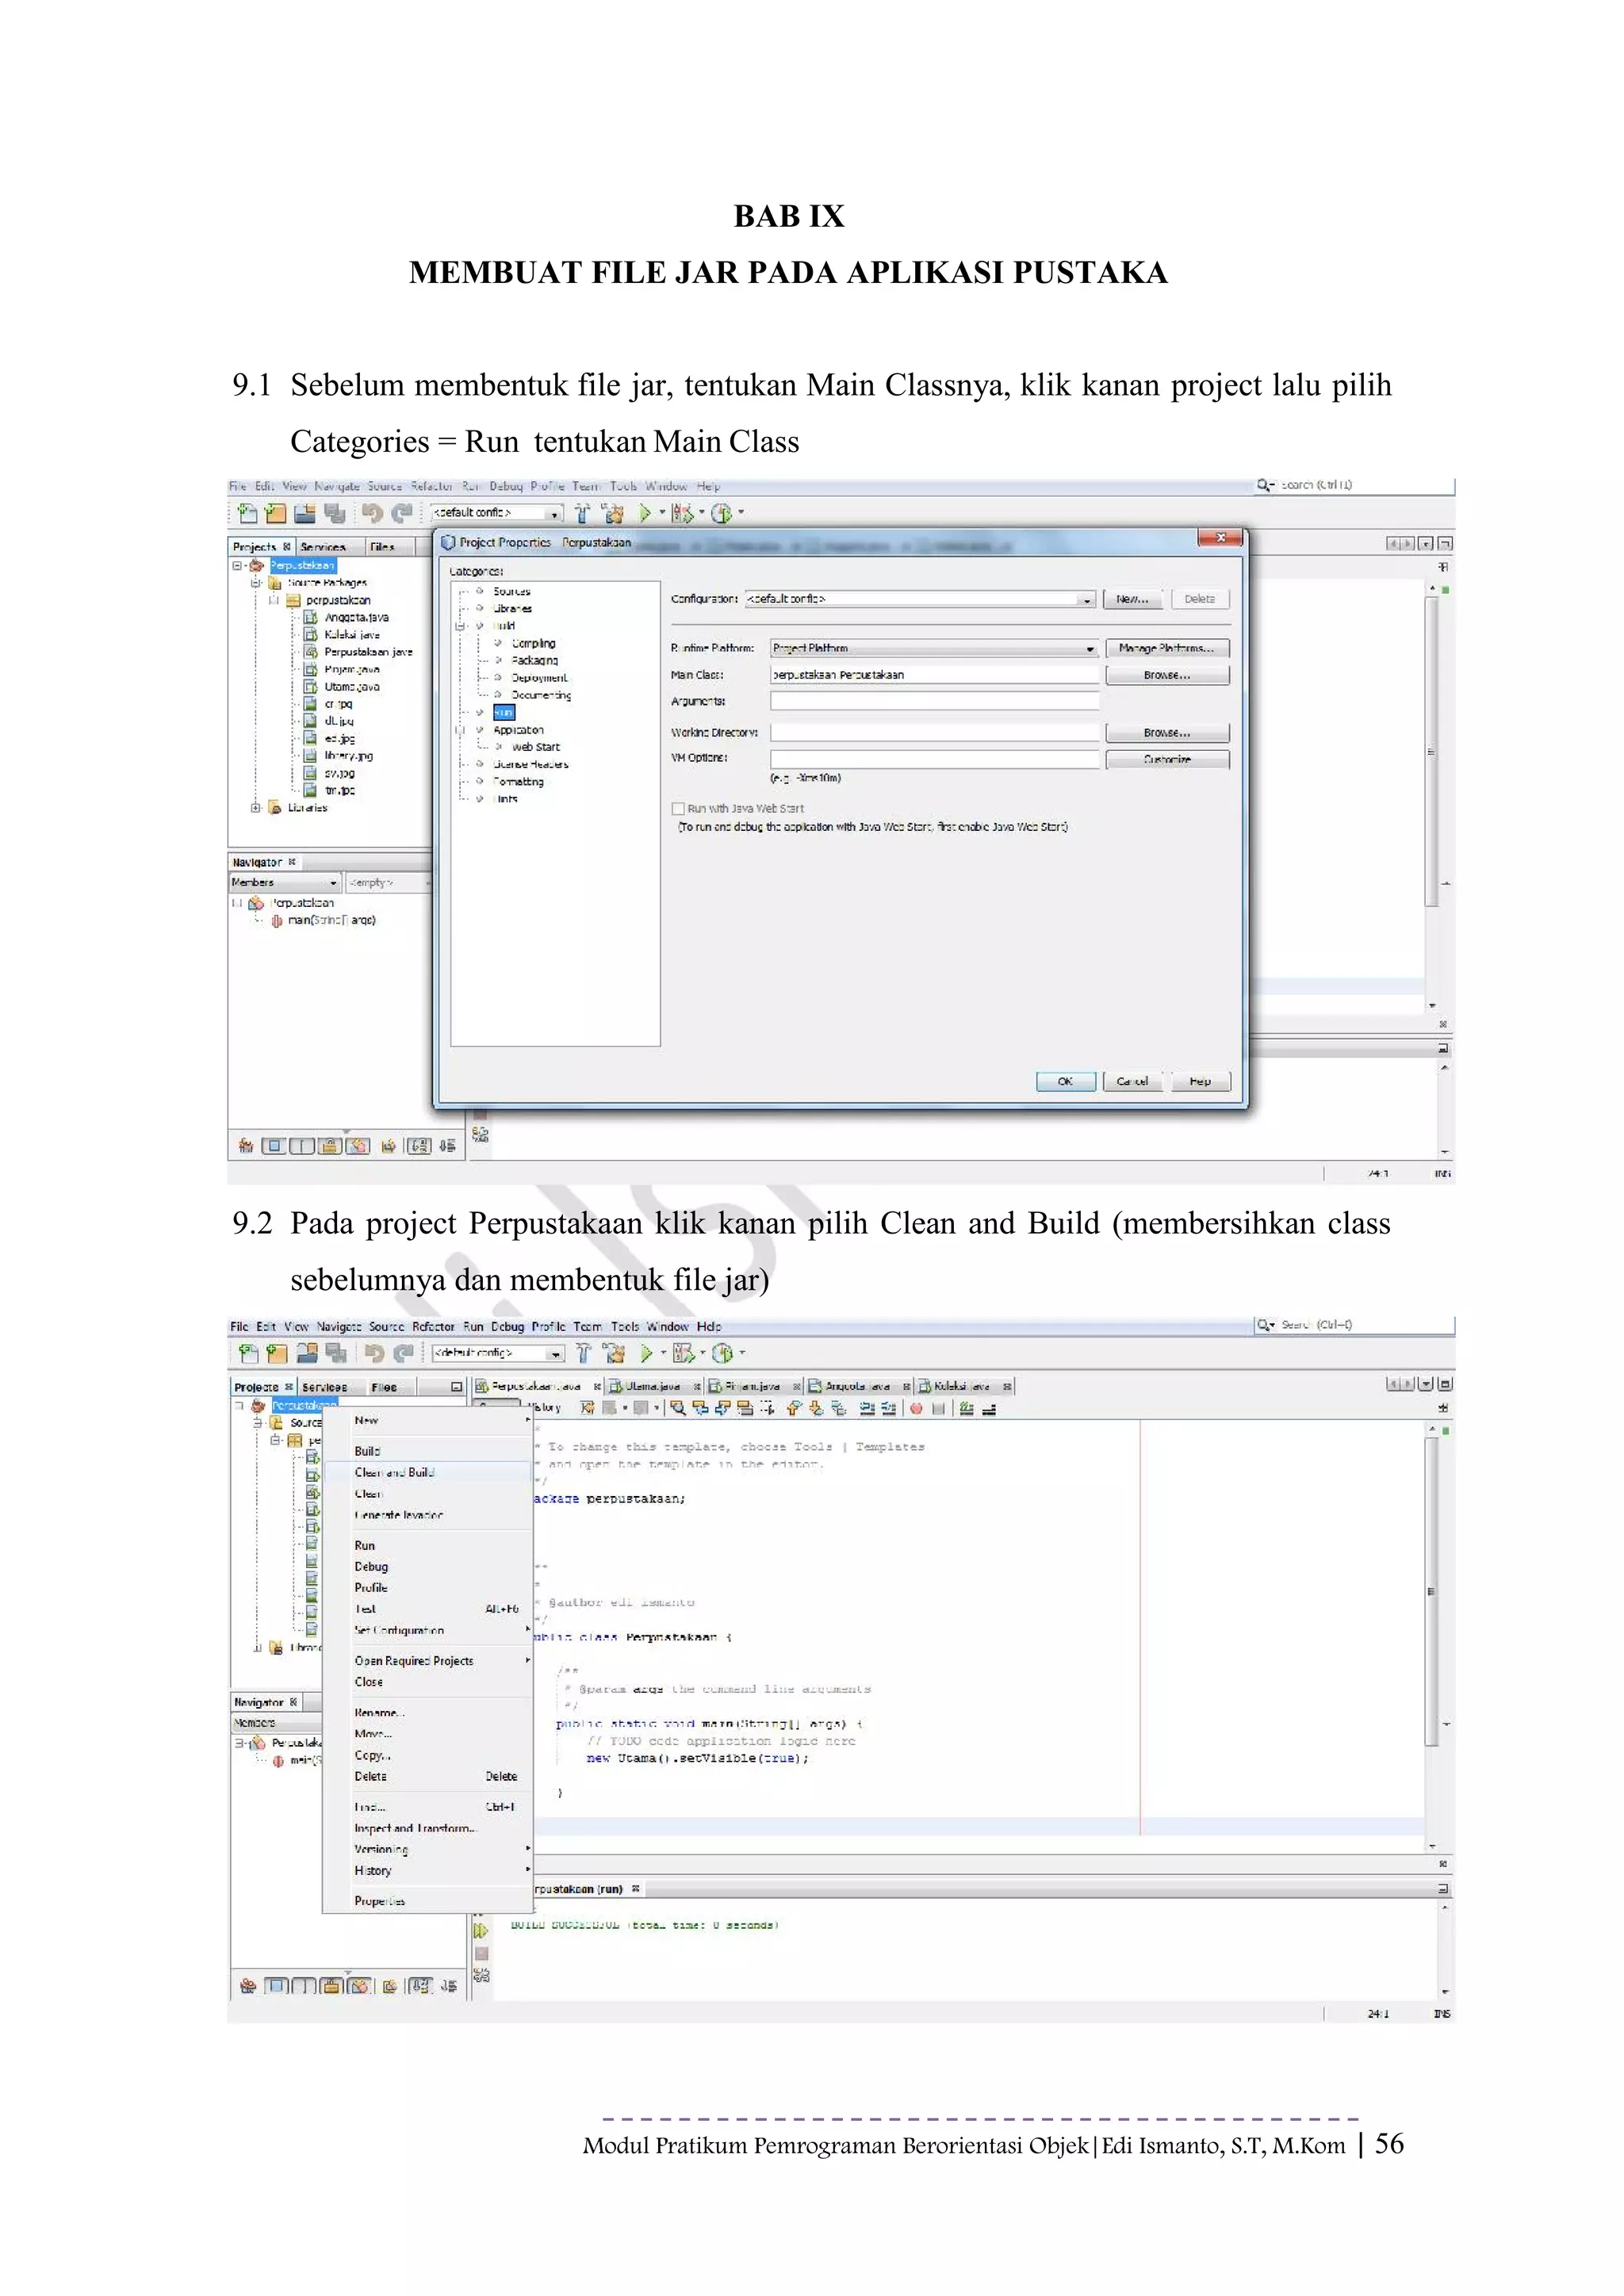
Task: Toggle Show Fields filter in Navigator beside context menu
Action: tap(276, 1986)
